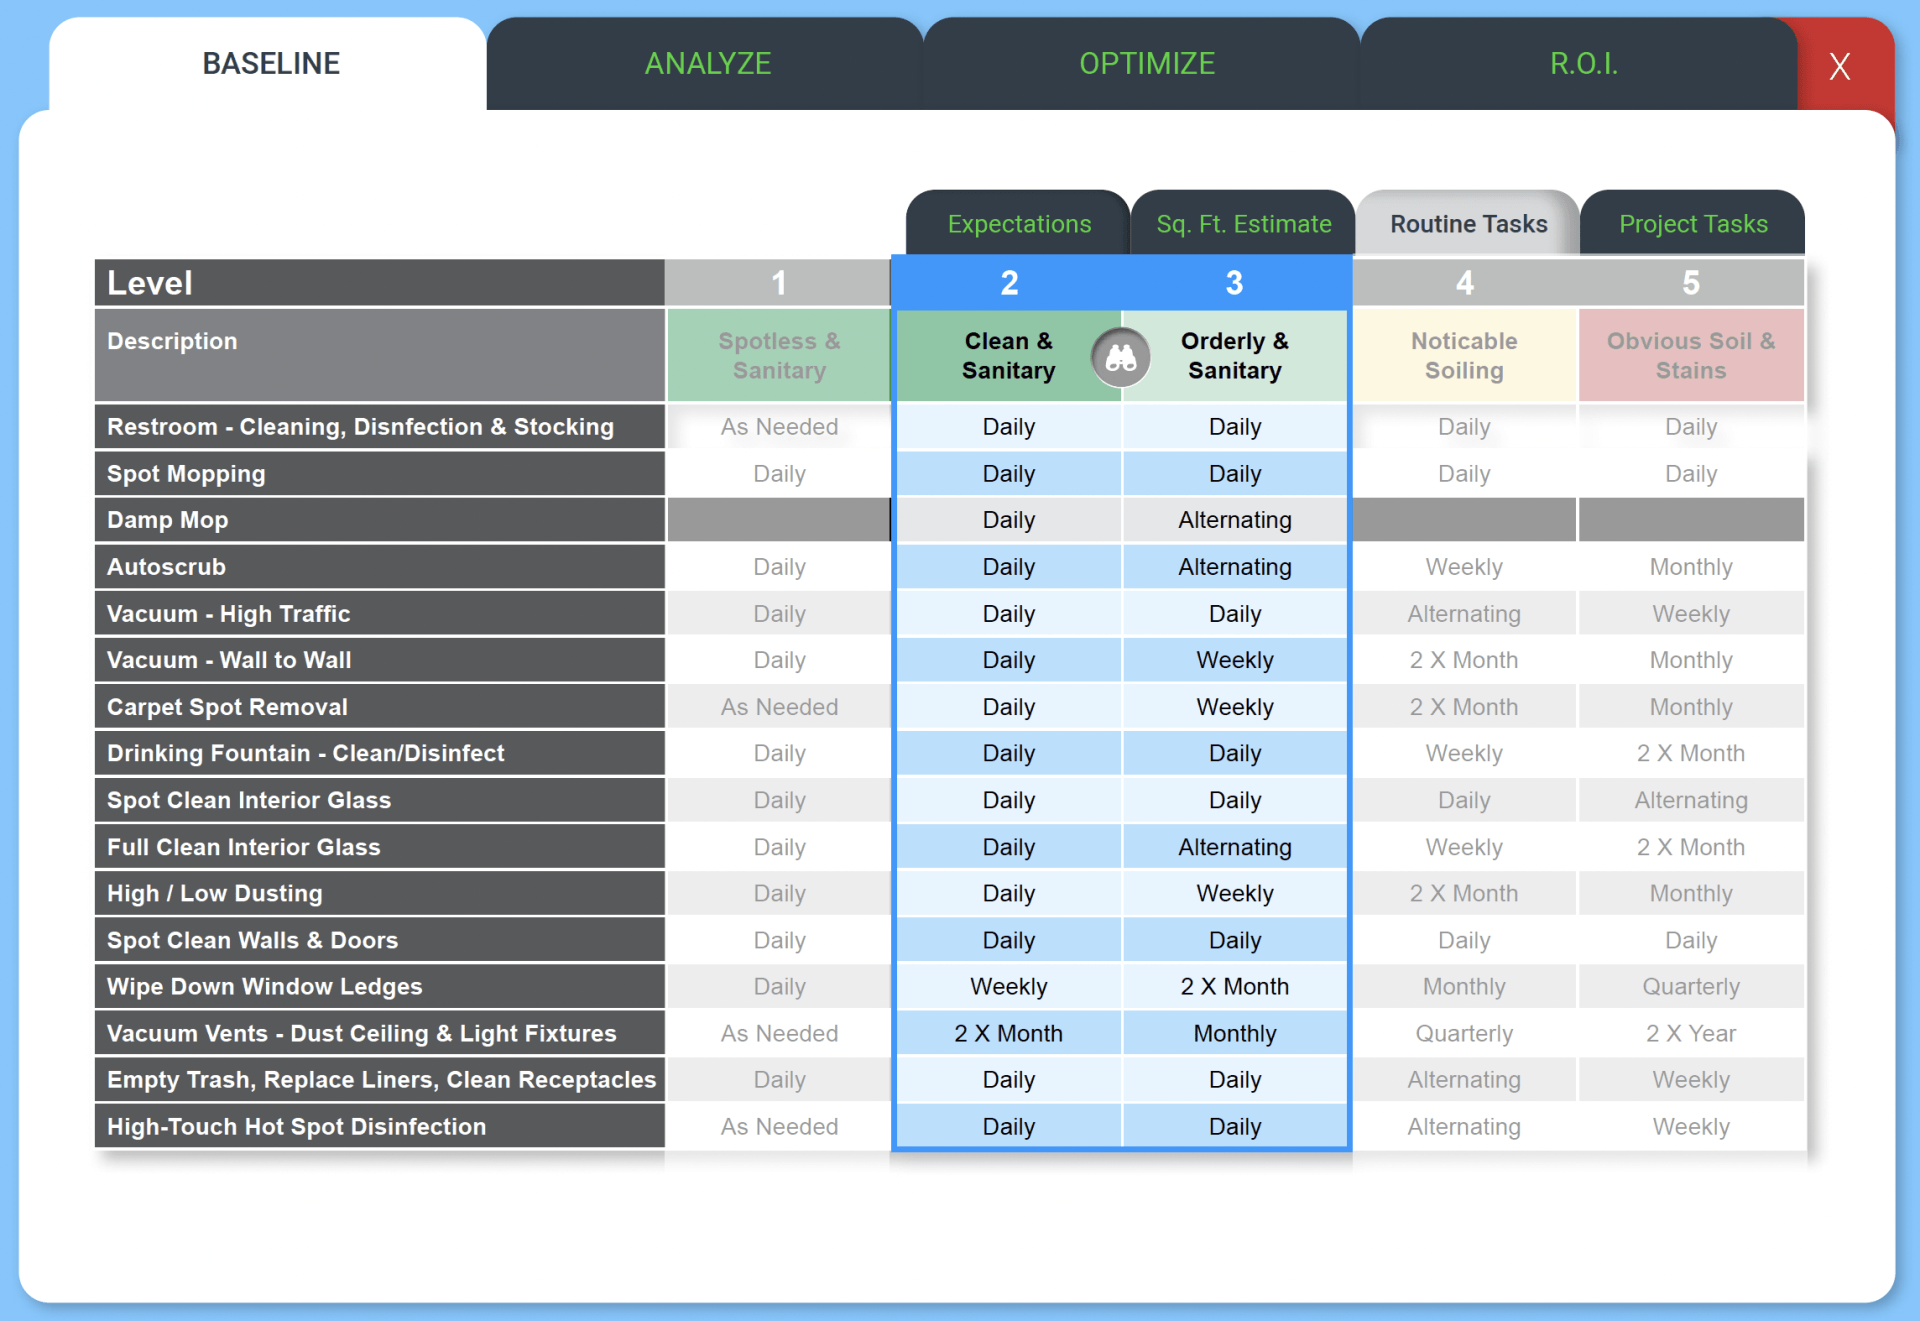Select the Obvious Soil & Stains swatch
Viewport: 1920px width, 1321px height.
1691,356
